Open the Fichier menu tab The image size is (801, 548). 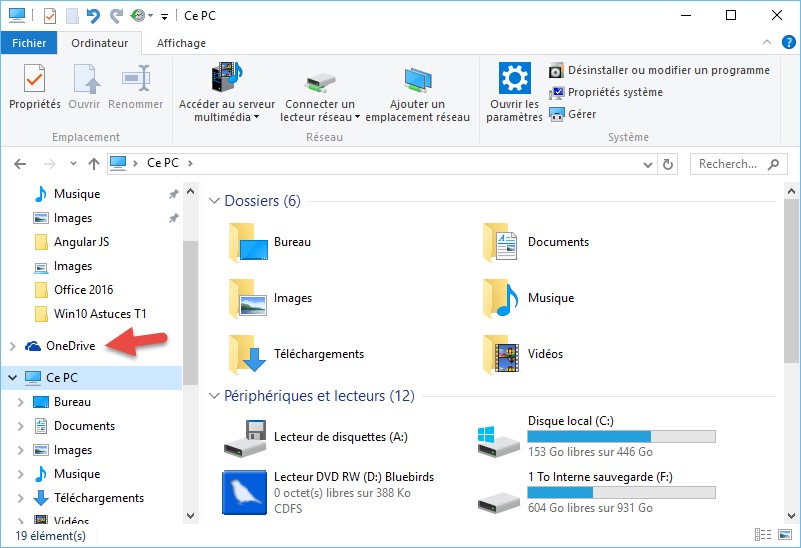point(29,43)
